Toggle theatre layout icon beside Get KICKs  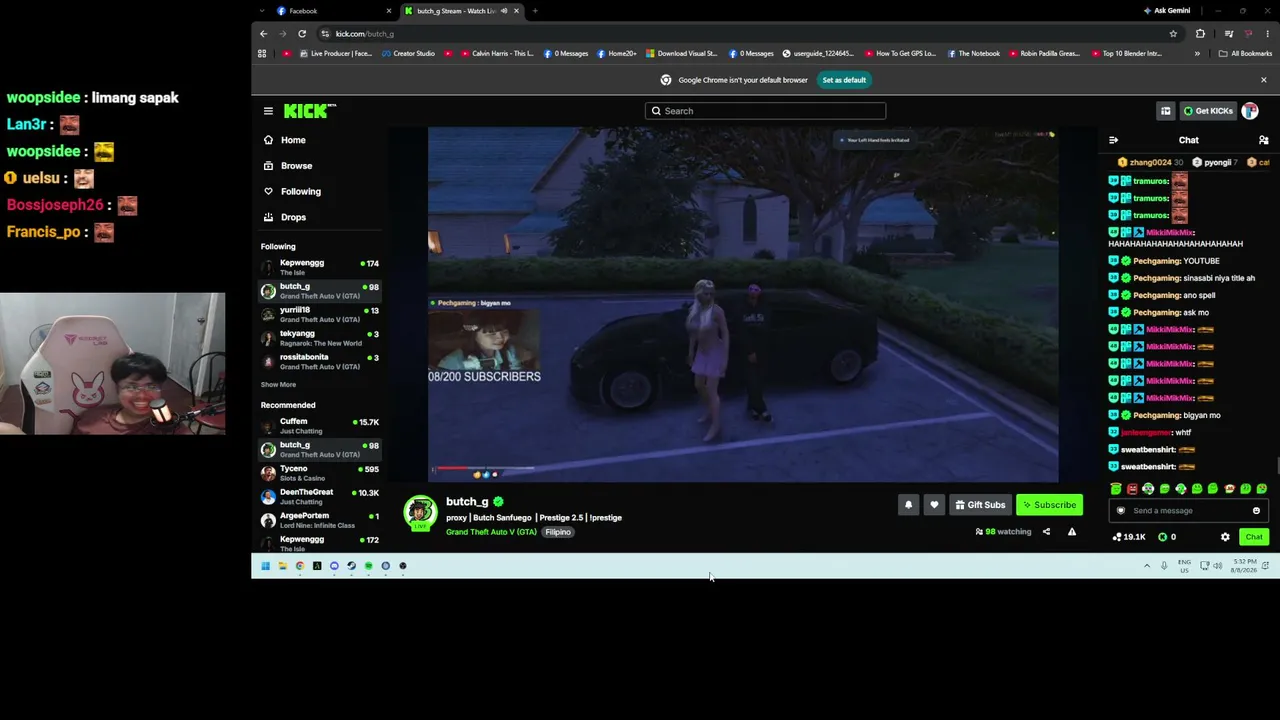1165,111
